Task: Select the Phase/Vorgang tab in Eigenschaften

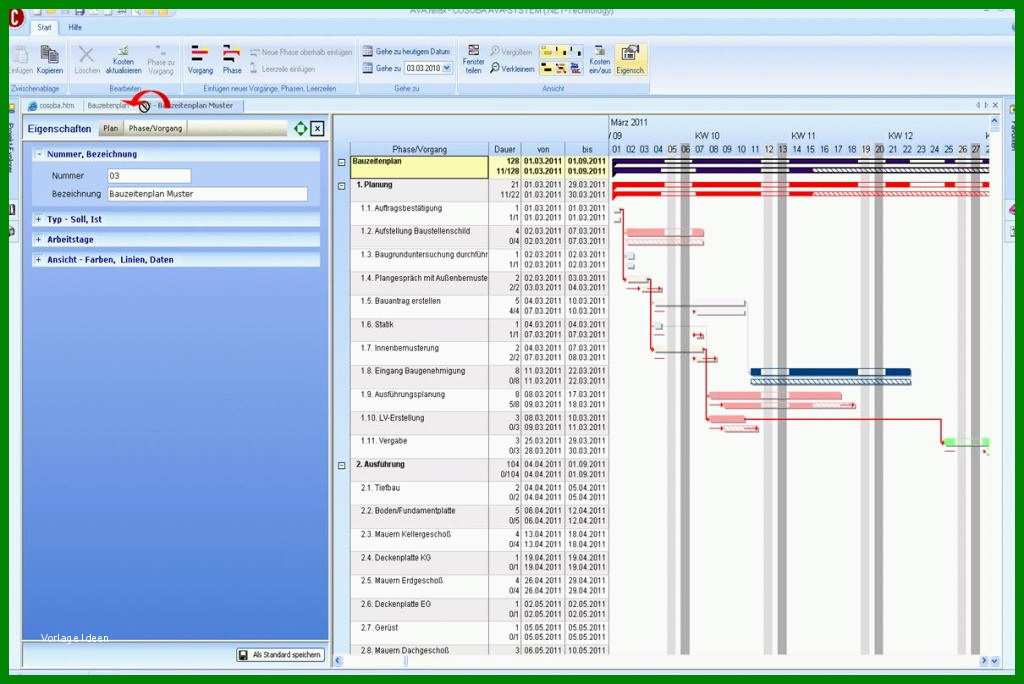Action: (155, 129)
